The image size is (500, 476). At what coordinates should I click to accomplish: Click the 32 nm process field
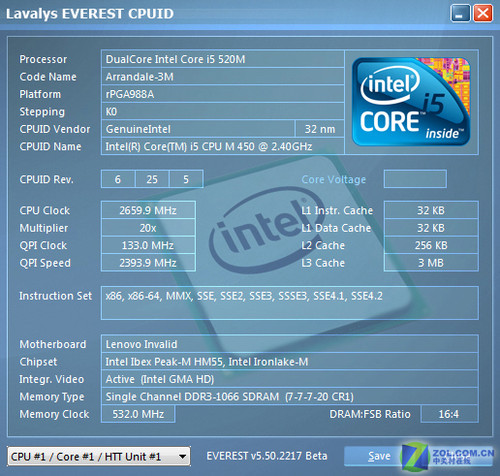(320, 129)
